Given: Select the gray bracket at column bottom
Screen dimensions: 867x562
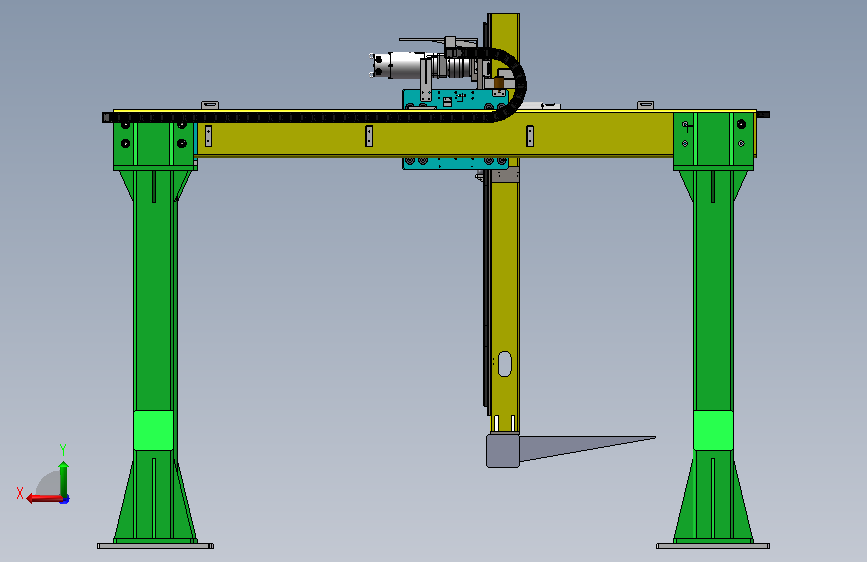Looking at the screenshot, I should coord(503,451).
